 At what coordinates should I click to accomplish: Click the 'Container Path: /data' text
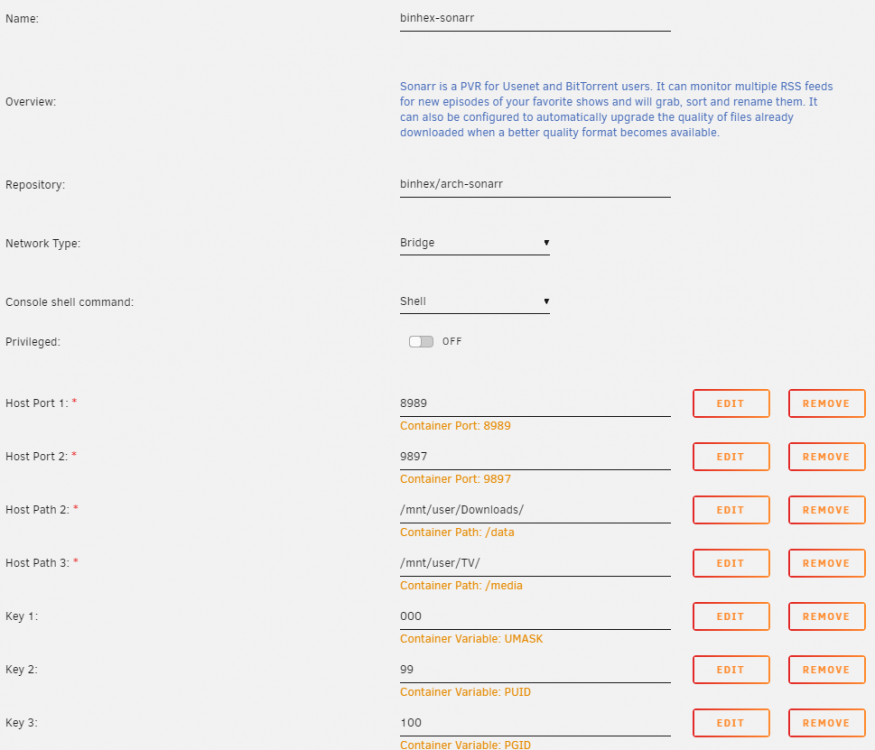click(x=457, y=532)
